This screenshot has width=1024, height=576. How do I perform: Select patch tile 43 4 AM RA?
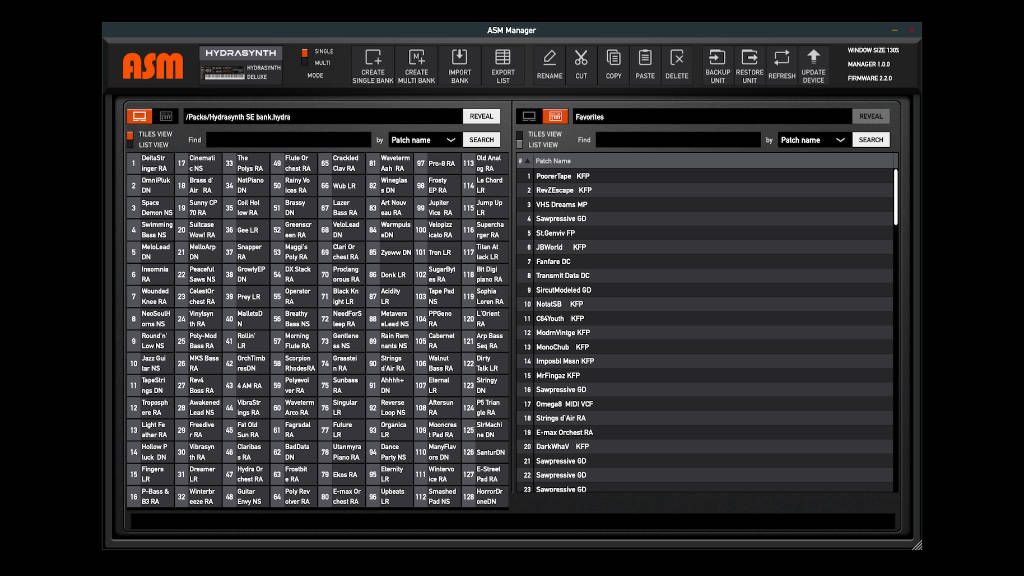[x=246, y=385]
